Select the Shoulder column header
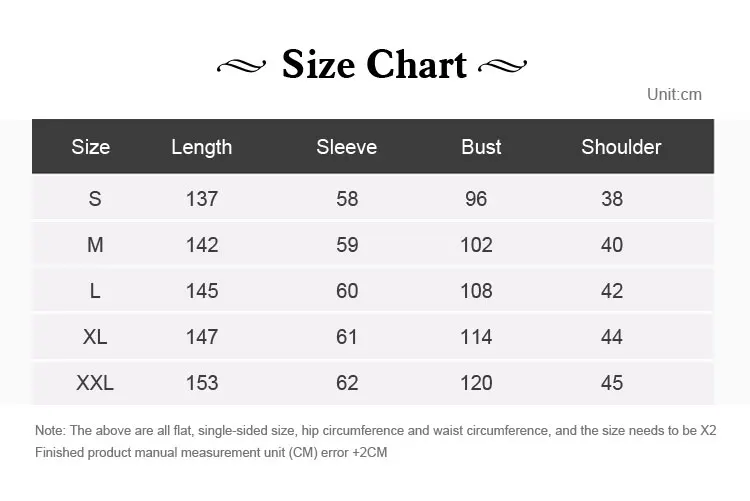 (x=621, y=147)
